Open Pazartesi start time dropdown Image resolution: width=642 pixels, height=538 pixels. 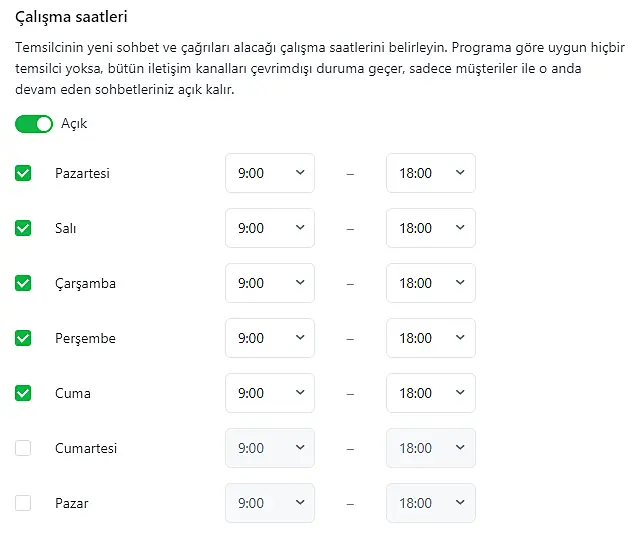270,173
